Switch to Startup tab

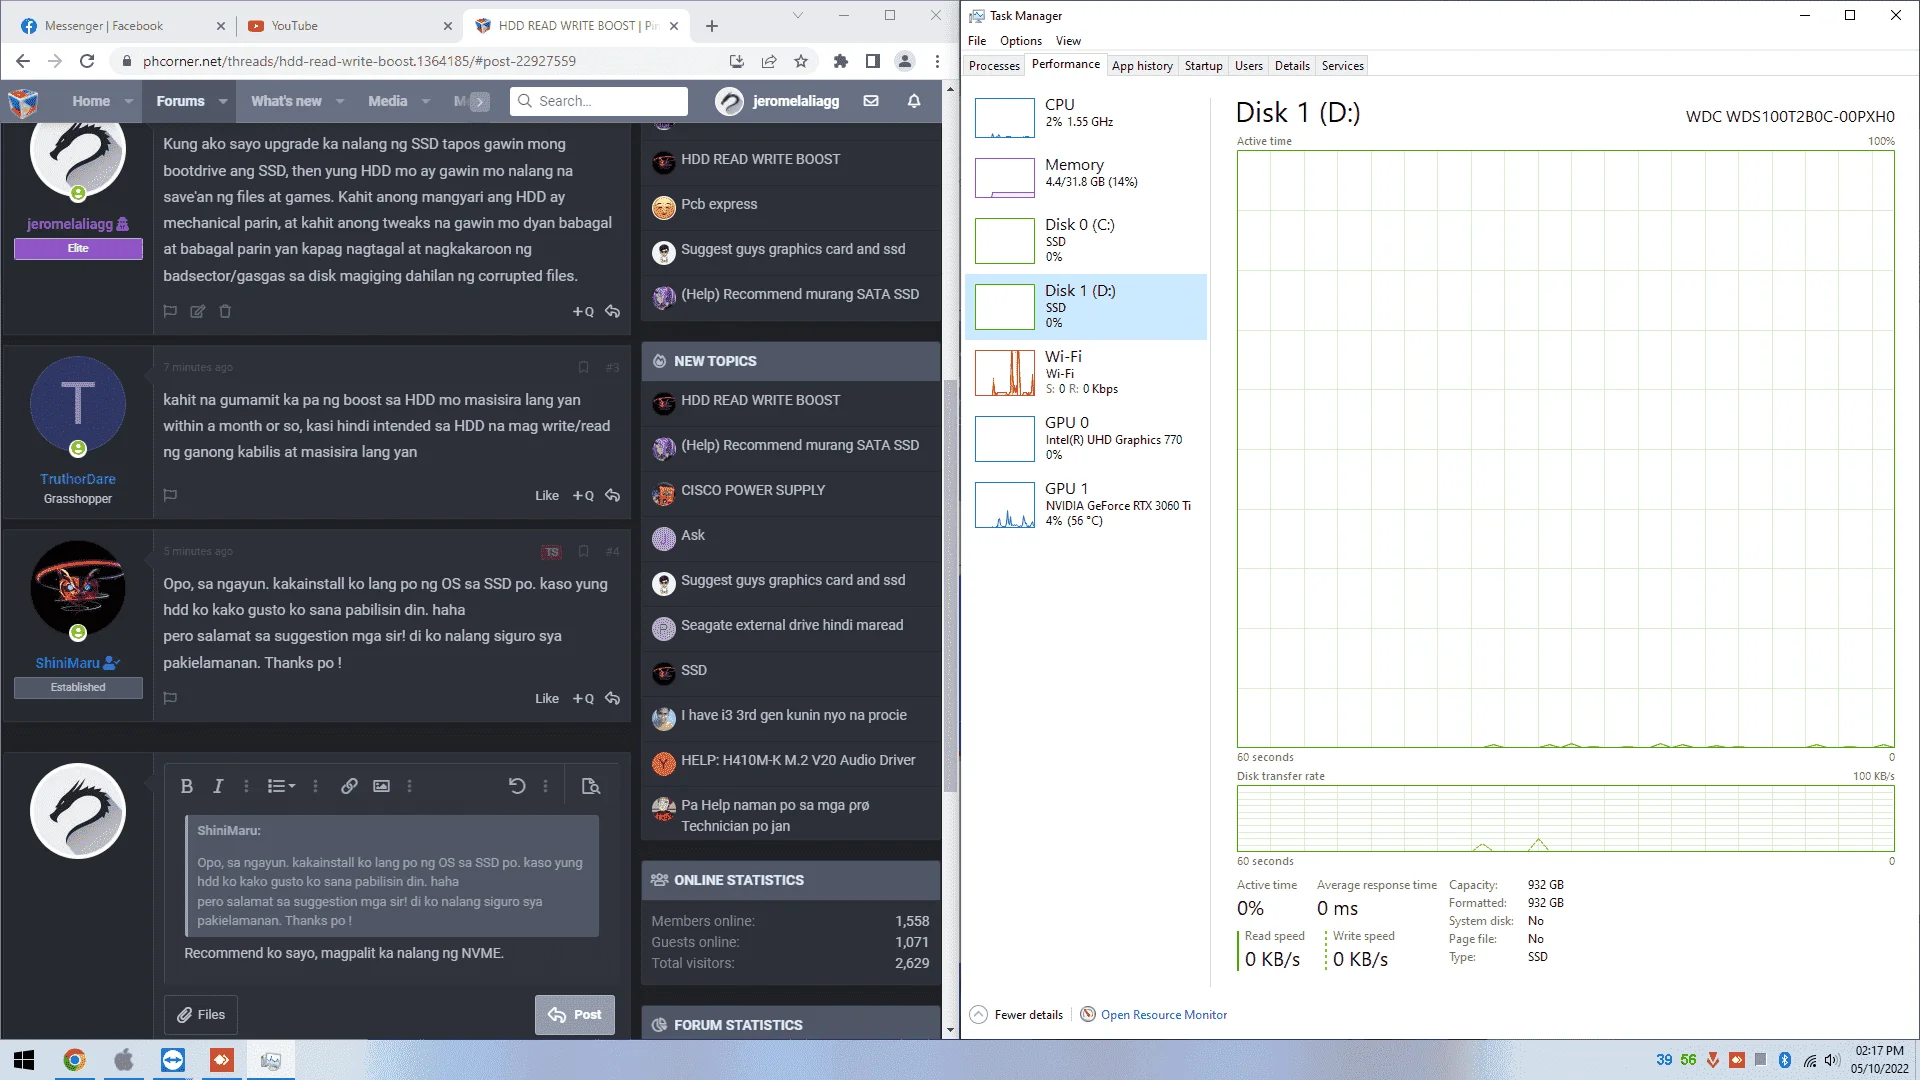(1203, 66)
